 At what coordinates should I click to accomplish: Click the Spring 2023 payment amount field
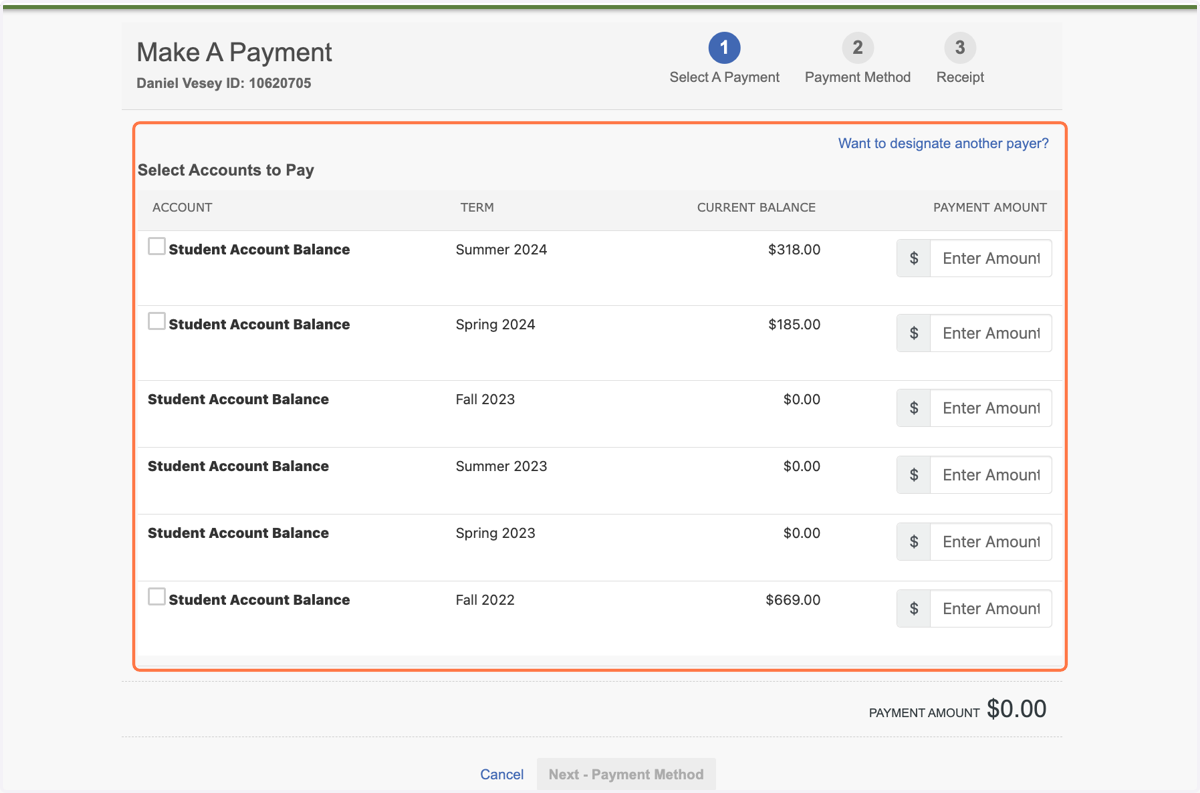(x=991, y=542)
